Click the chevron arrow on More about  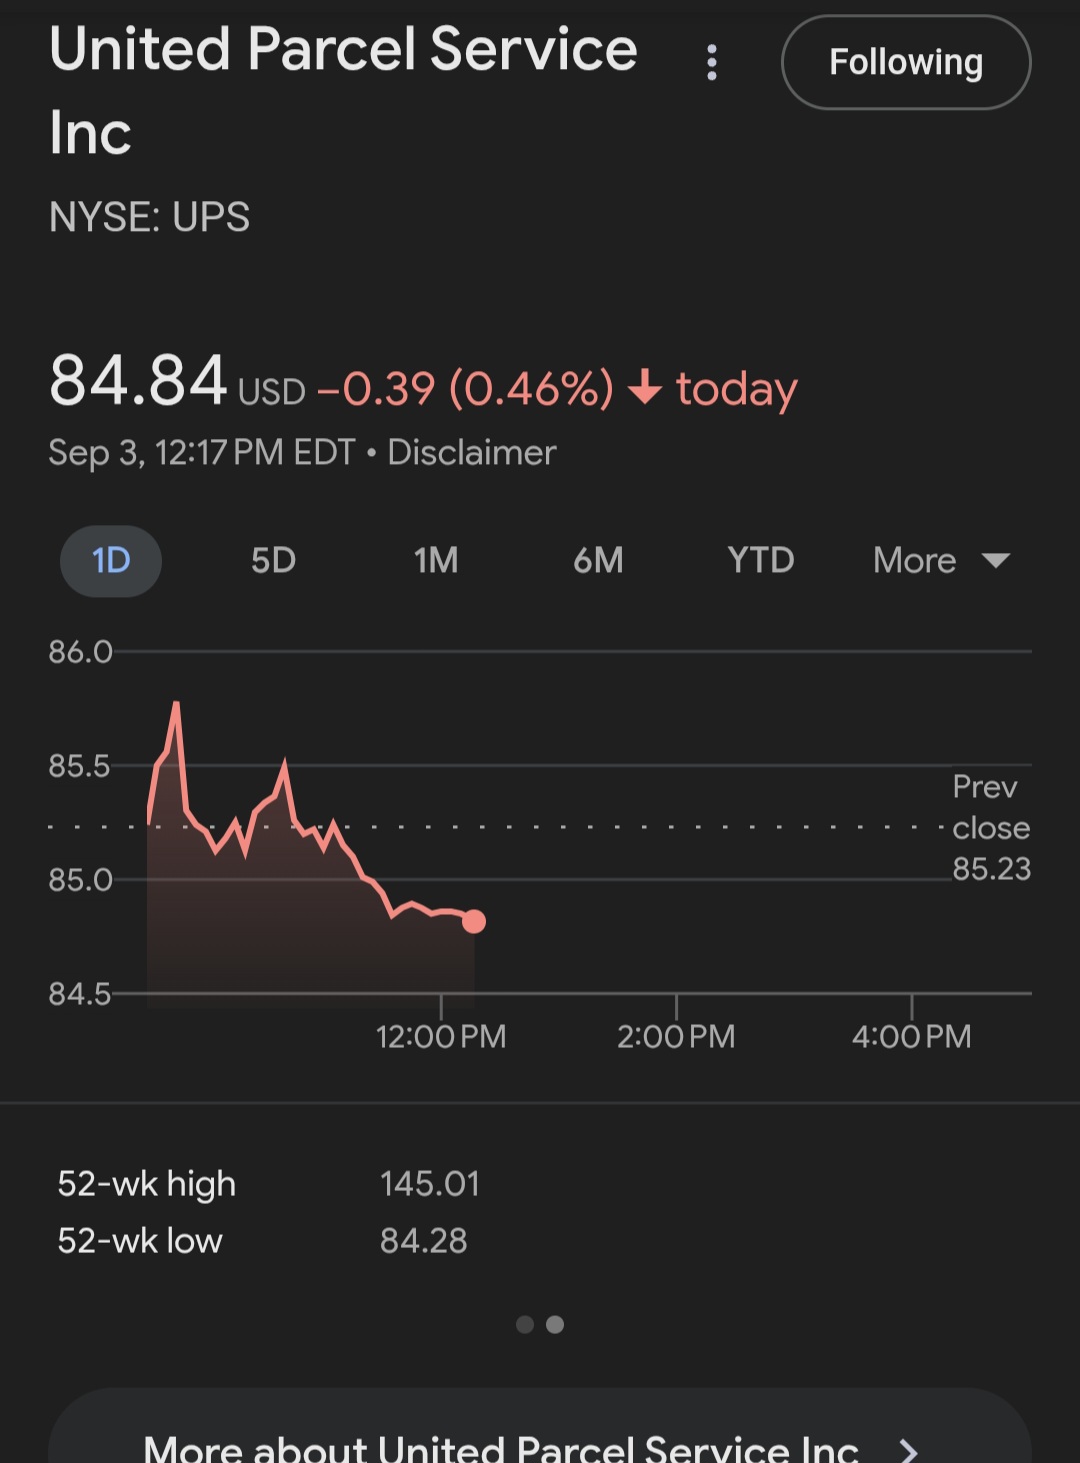[908, 1449]
